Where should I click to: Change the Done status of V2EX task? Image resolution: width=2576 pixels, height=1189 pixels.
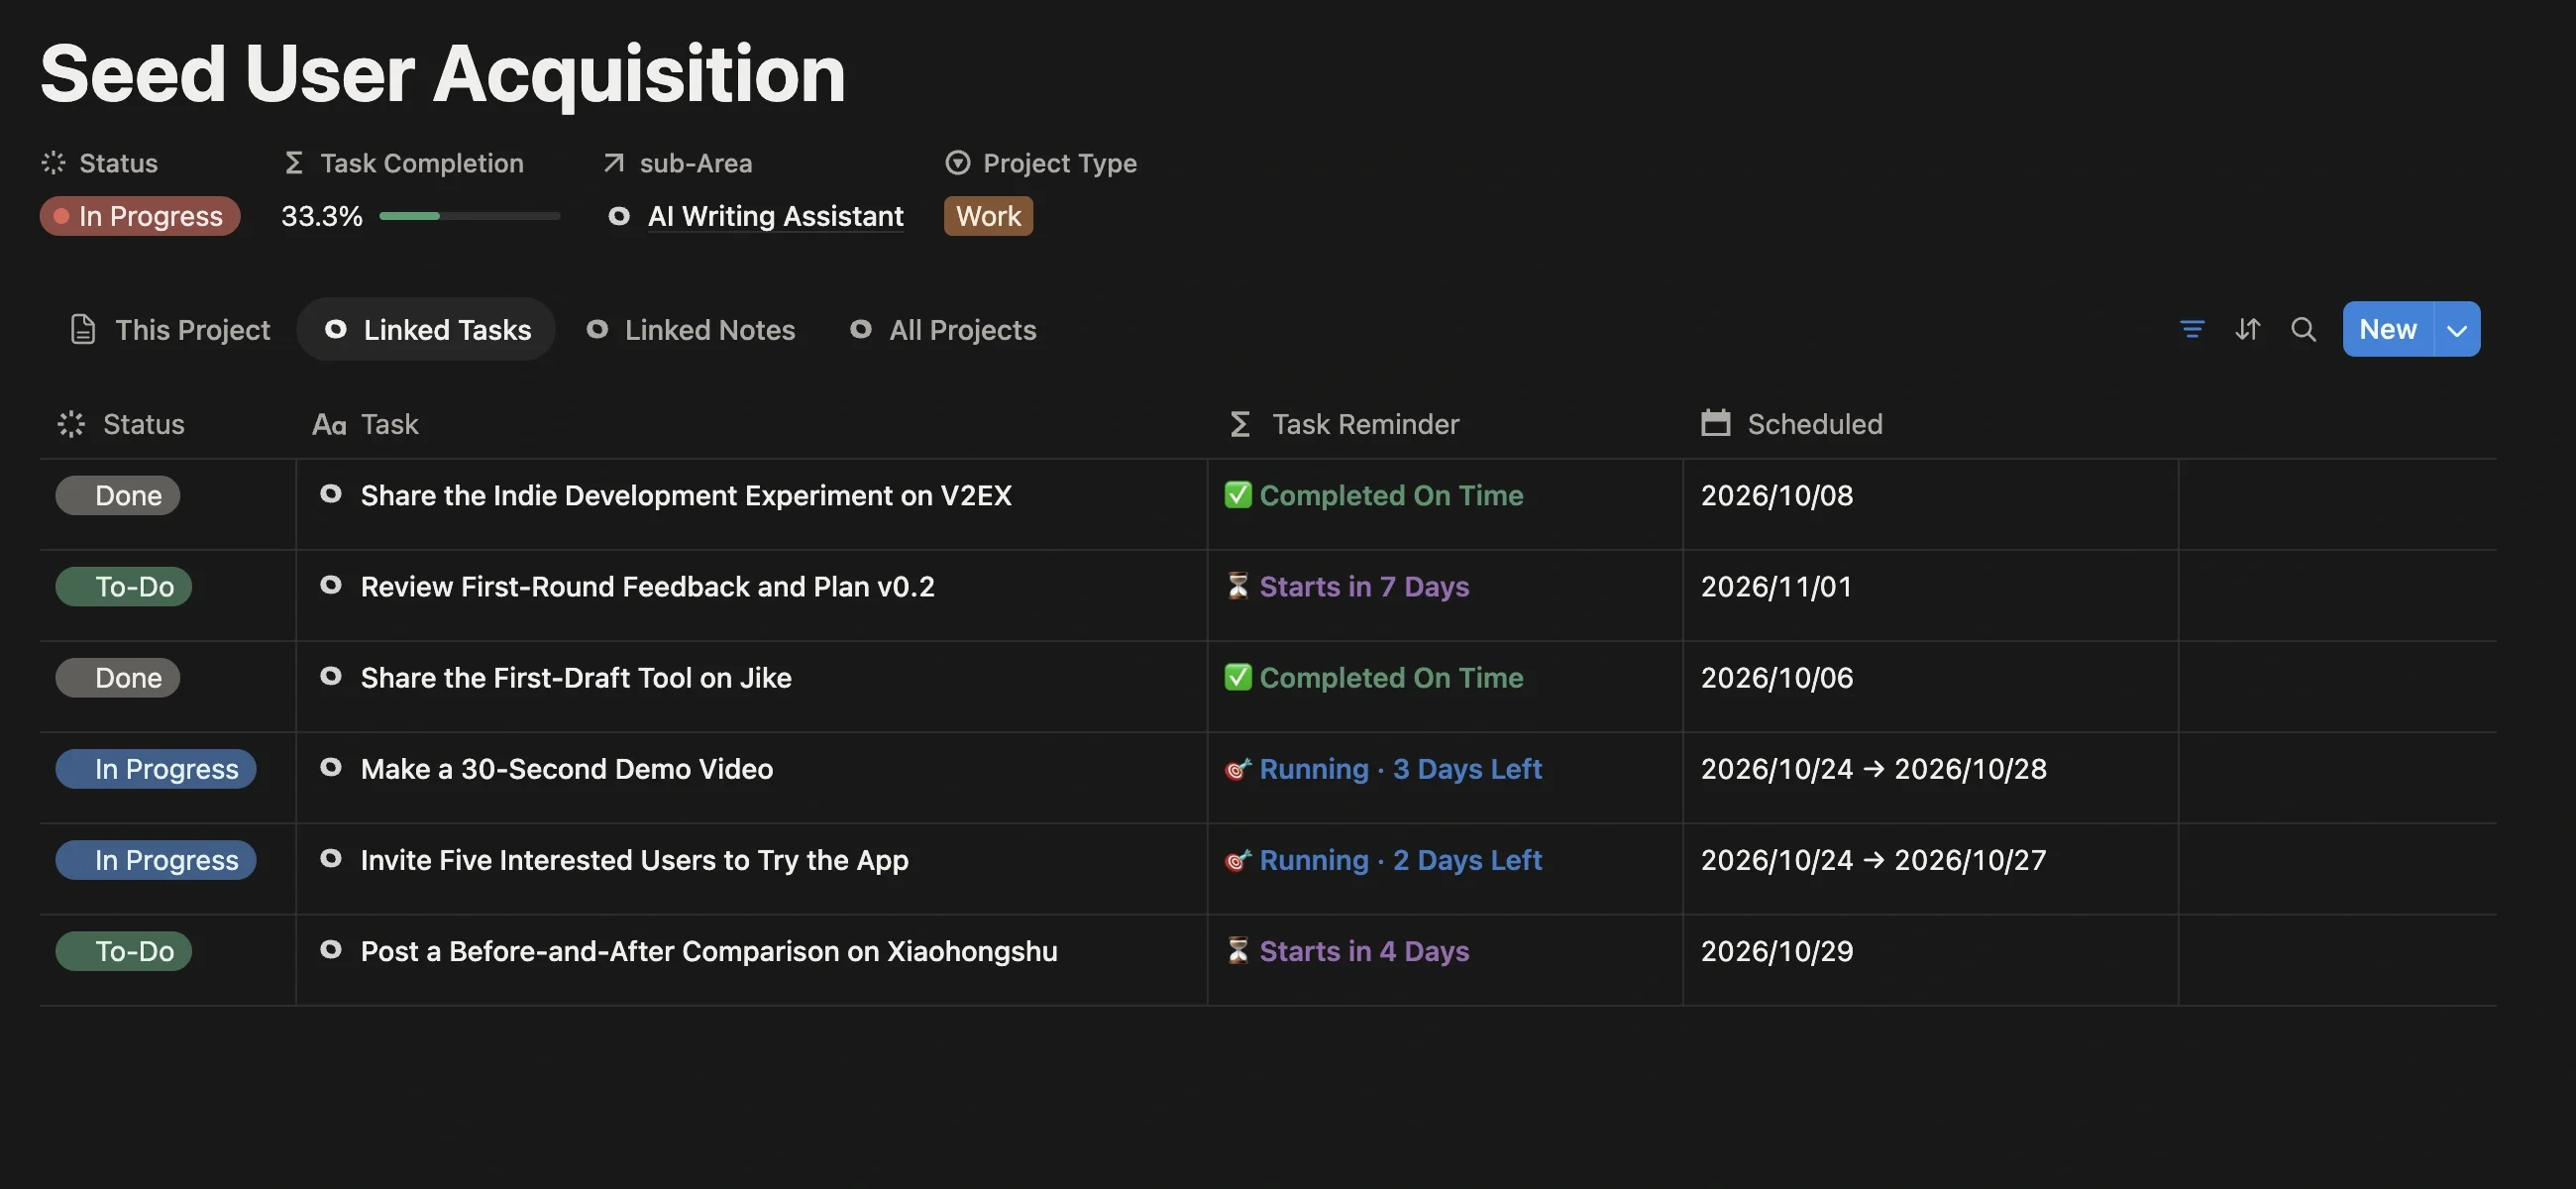tap(118, 495)
